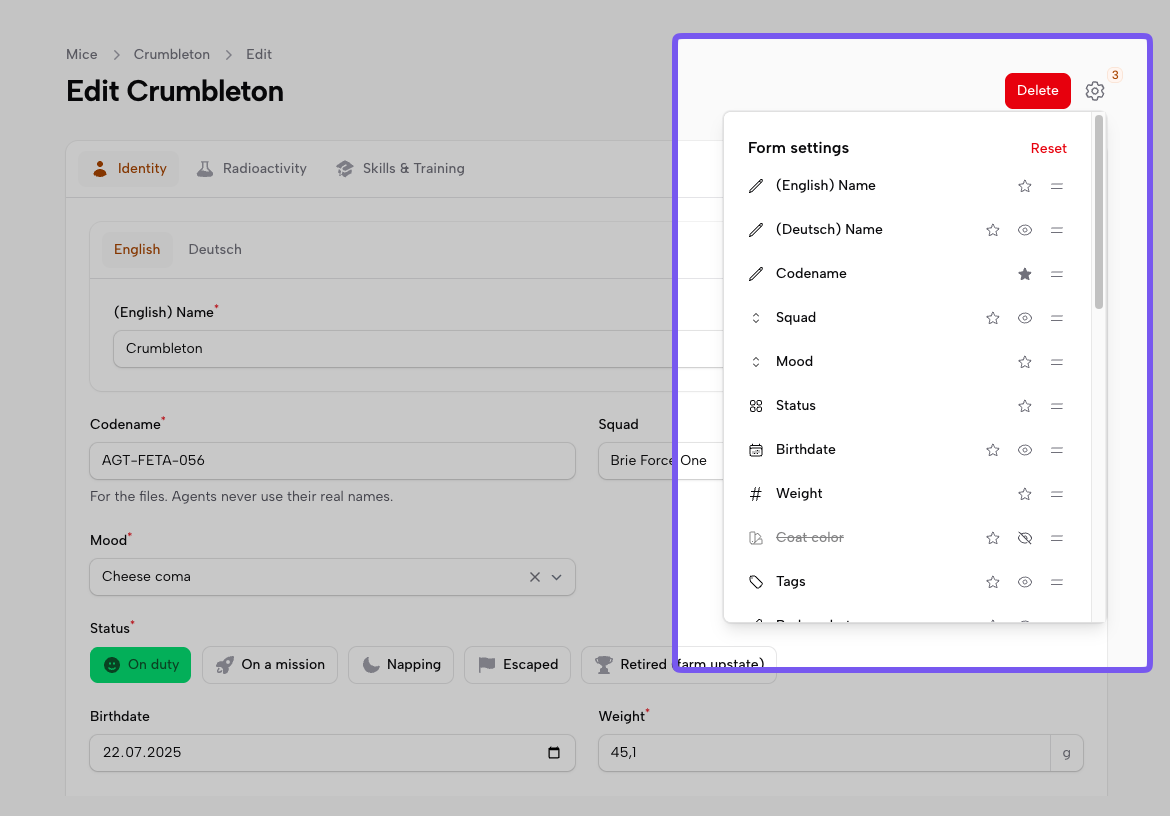Star the Squad field

pos(992,318)
